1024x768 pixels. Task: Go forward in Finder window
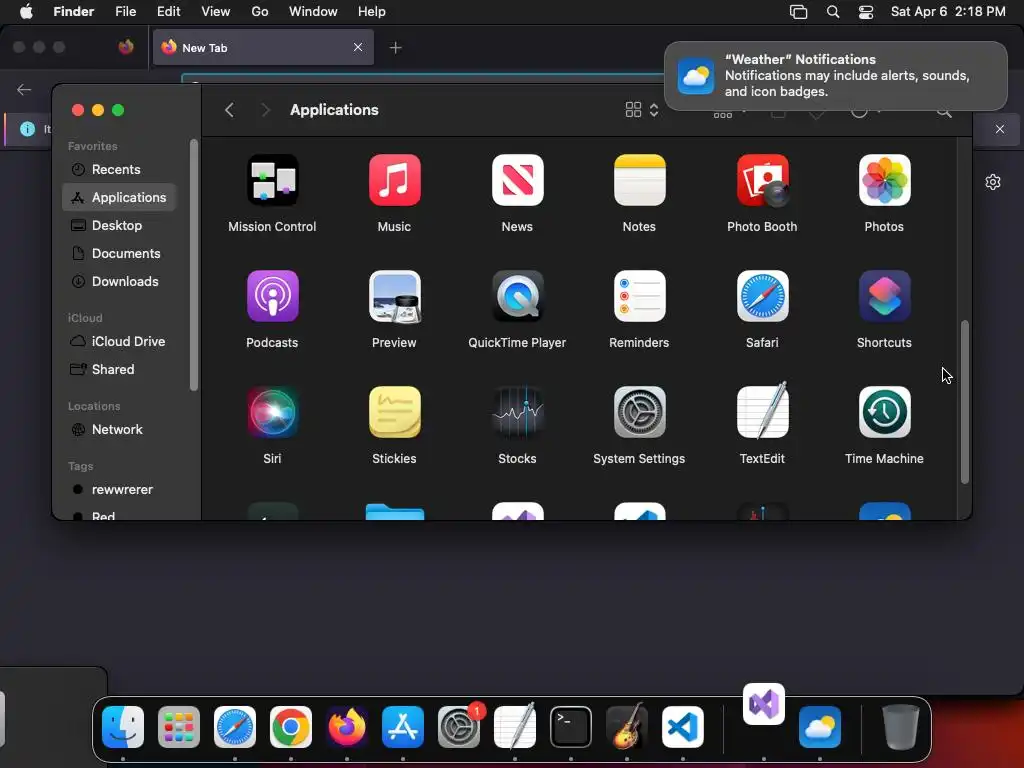pyautogui.click(x=264, y=110)
